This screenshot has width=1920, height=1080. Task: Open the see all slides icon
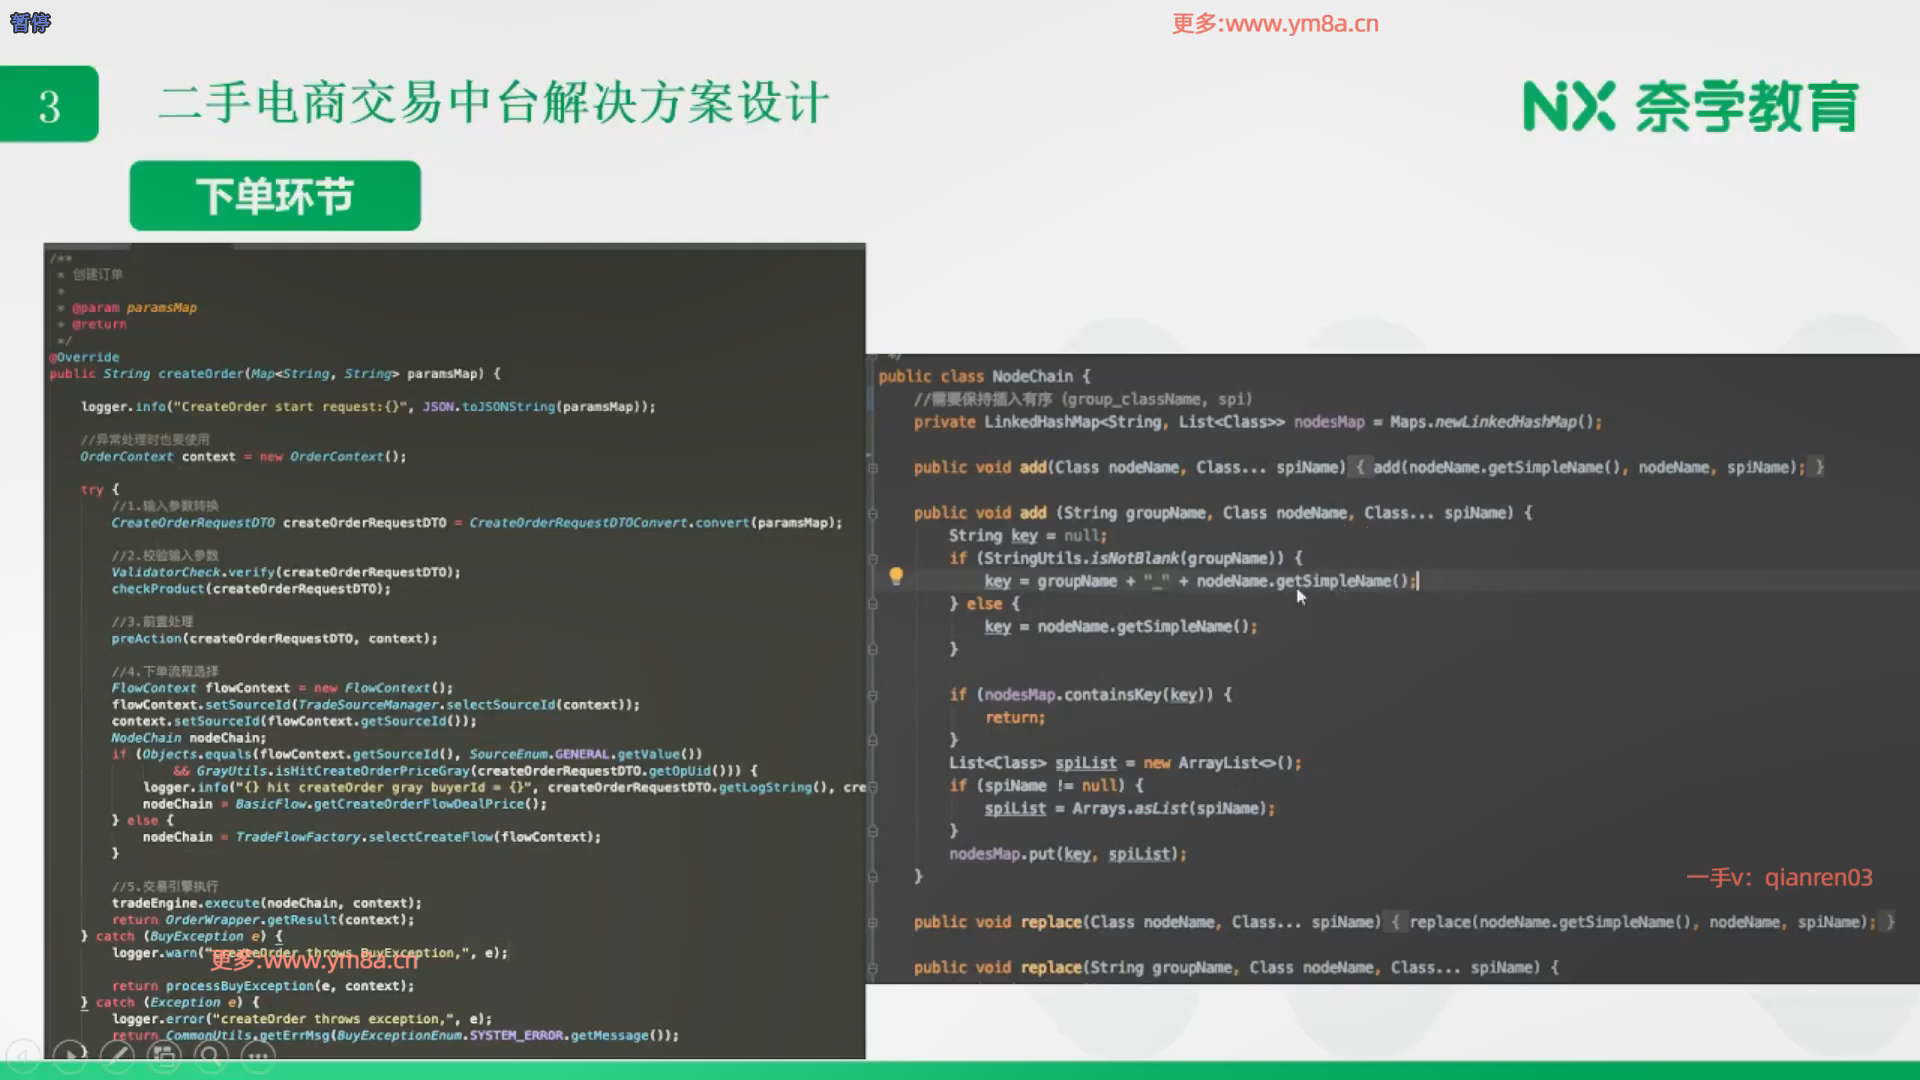coord(164,1054)
